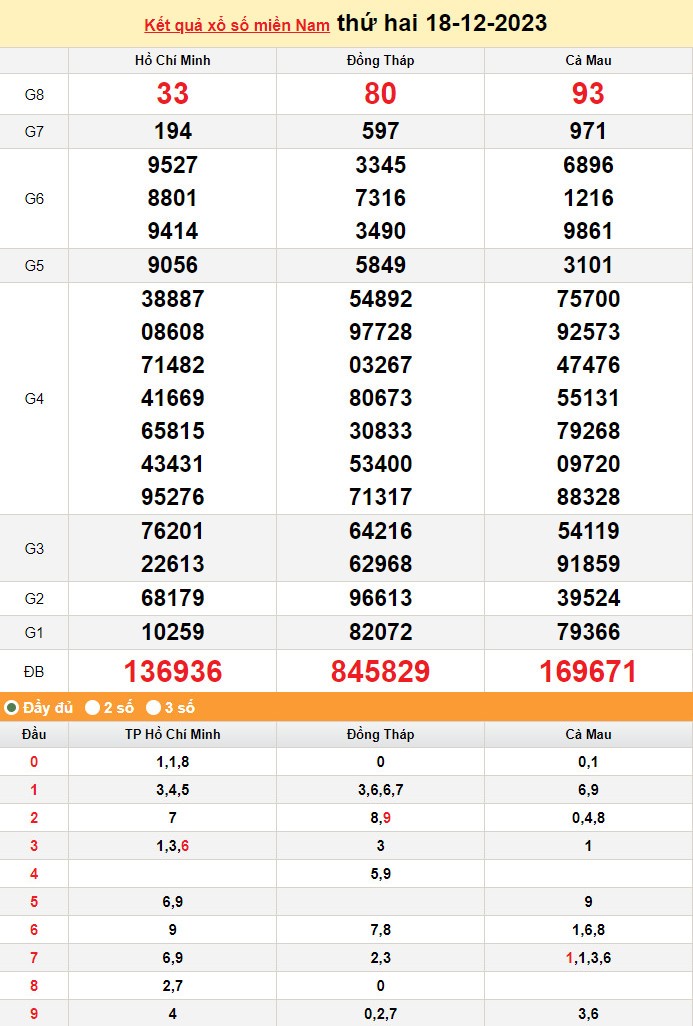Click the G8 result 93 for Cà Mau
The width and height of the screenshot is (693, 1026).
588,94
